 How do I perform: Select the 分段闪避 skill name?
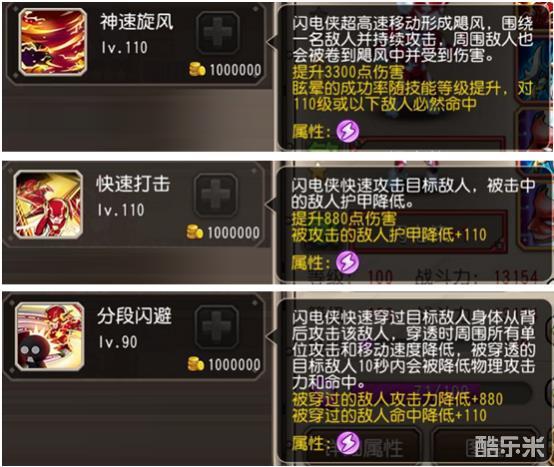tap(134, 316)
